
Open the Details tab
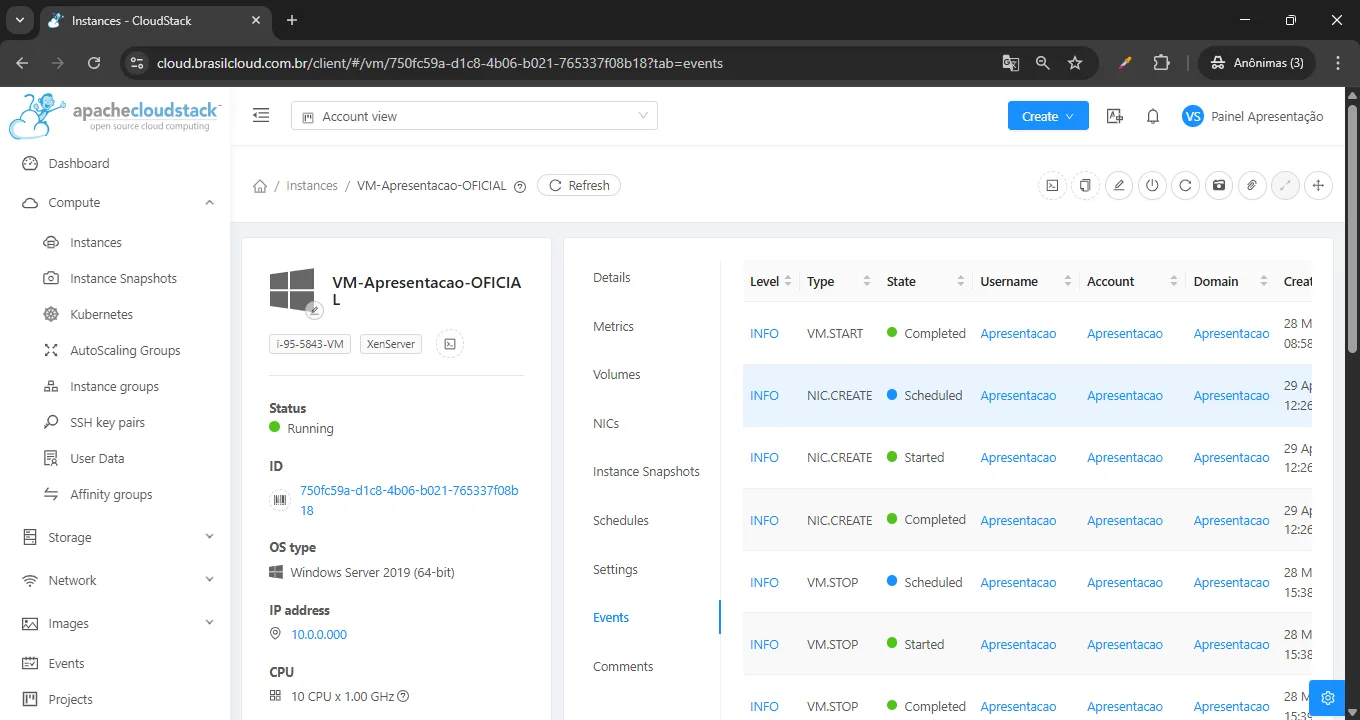(612, 278)
